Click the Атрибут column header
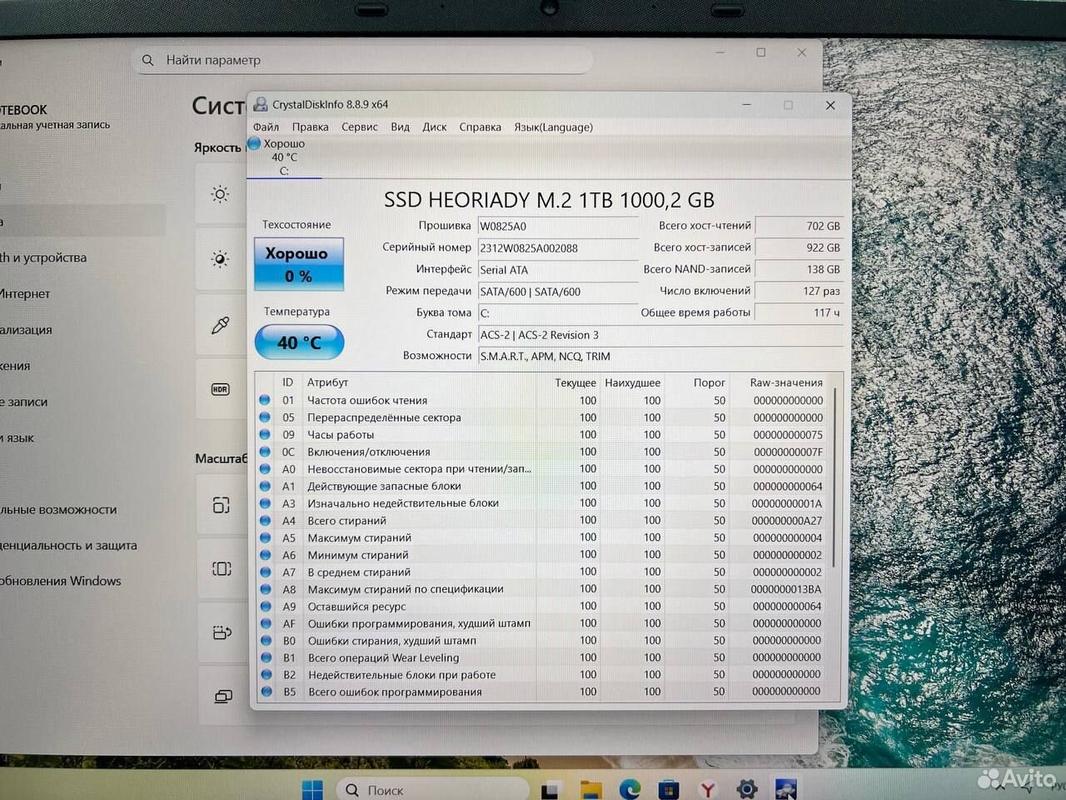Image resolution: width=1066 pixels, height=800 pixels. click(327, 383)
